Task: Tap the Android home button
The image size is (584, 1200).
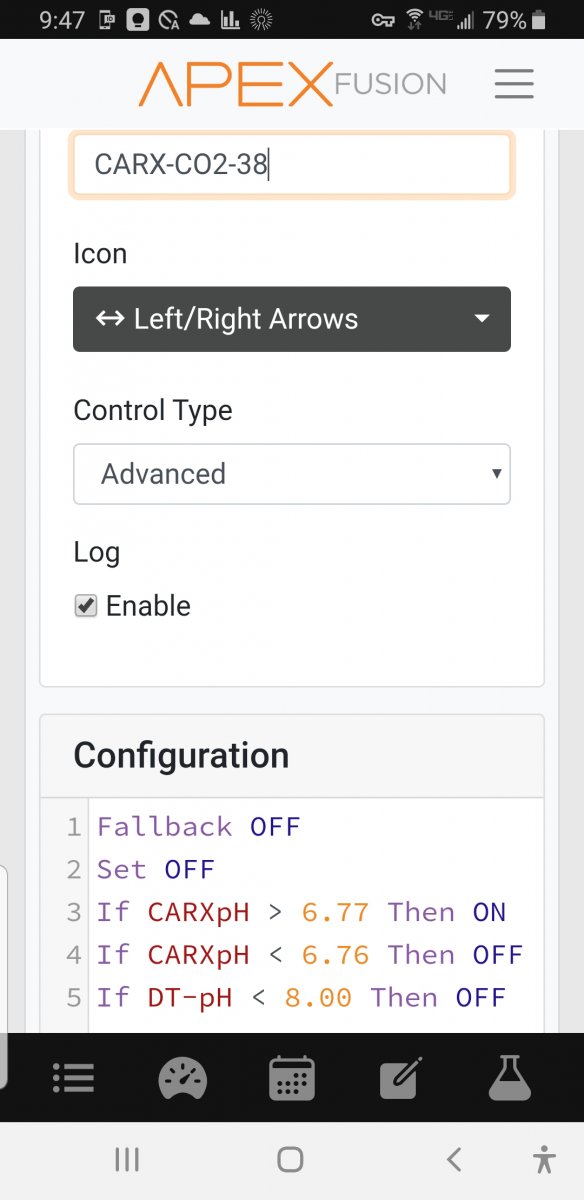Action: [290, 1159]
